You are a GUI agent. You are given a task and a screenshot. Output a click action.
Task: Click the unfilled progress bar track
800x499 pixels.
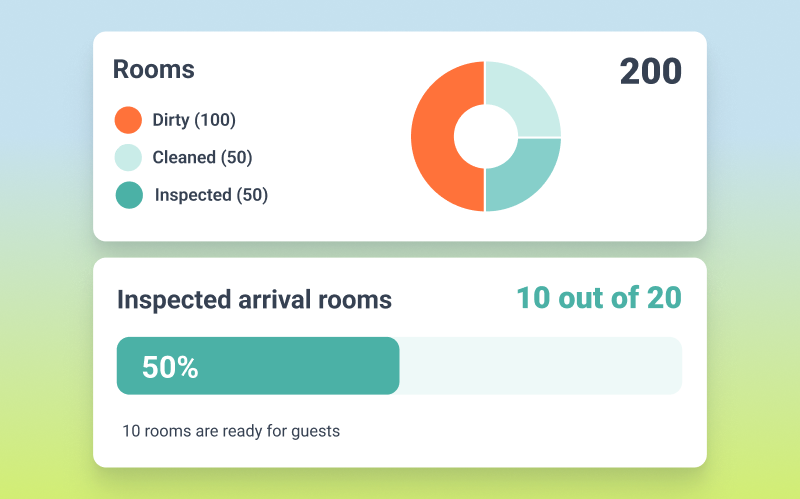(x=540, y=366)
